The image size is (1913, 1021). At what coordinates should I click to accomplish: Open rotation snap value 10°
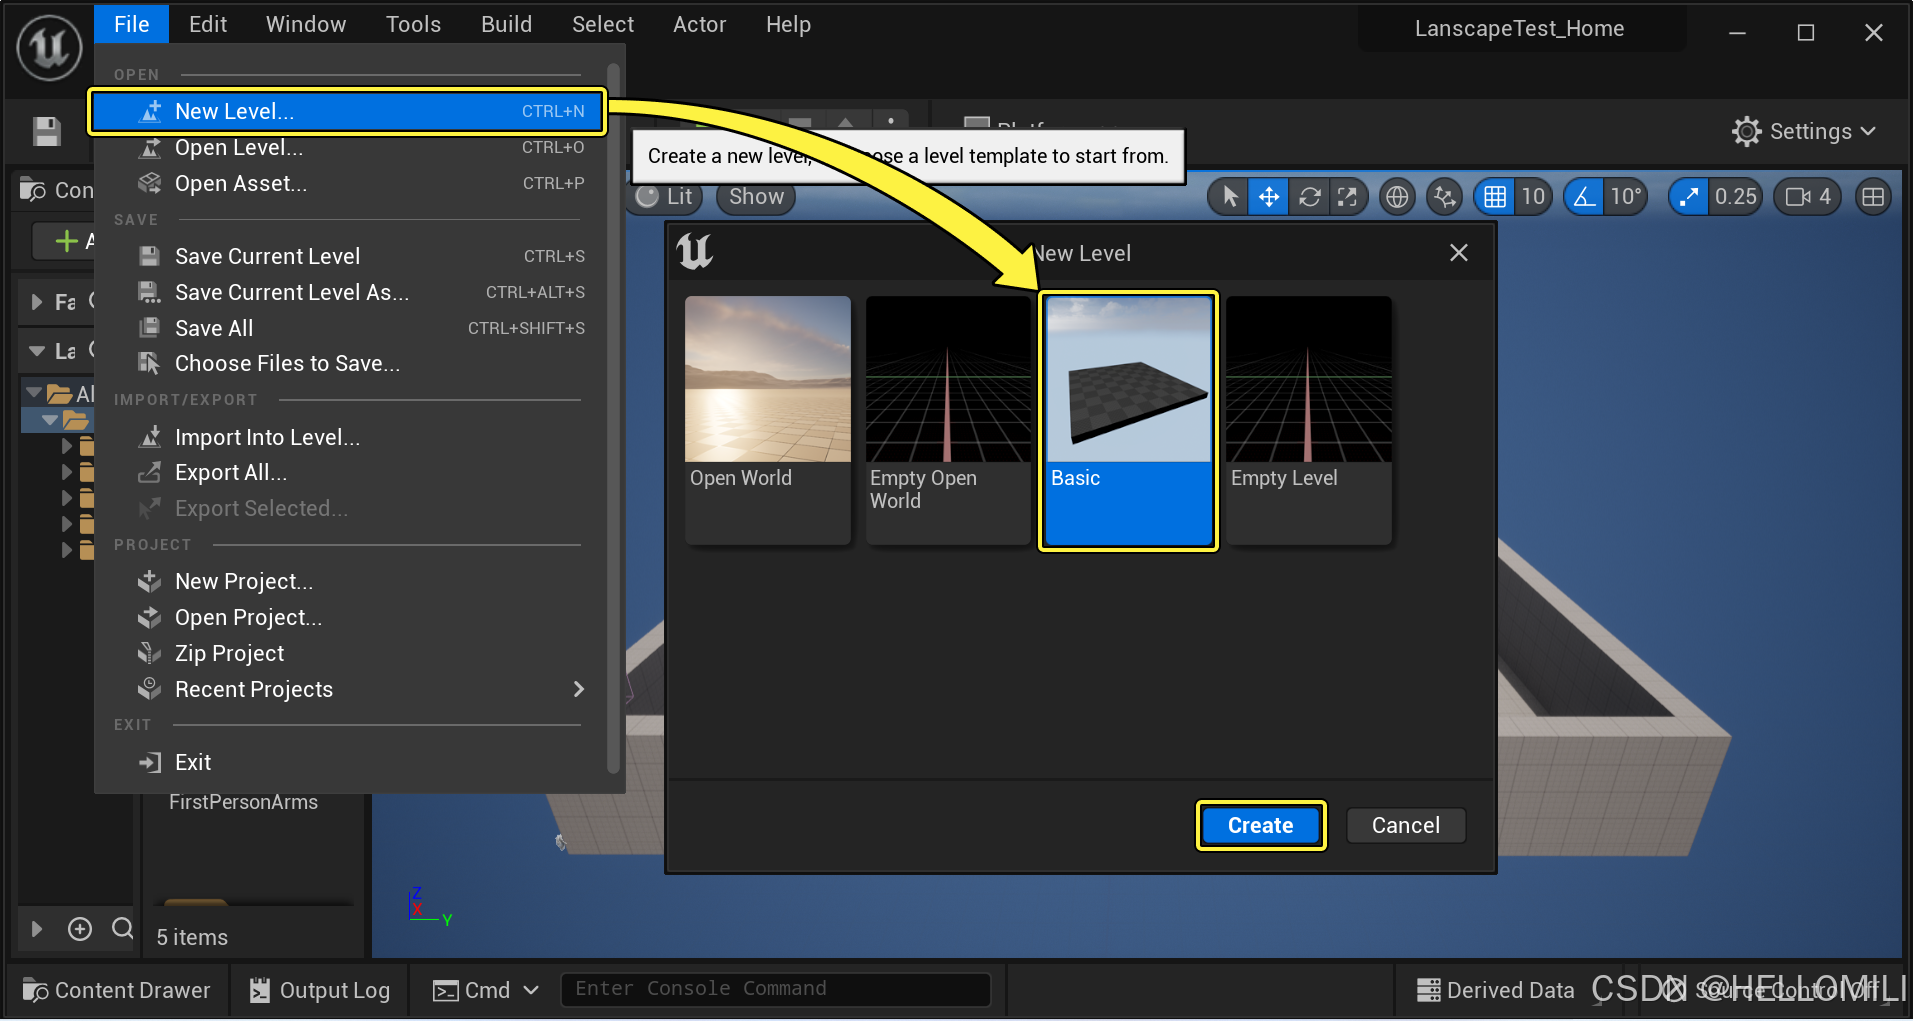(1626, 197)
